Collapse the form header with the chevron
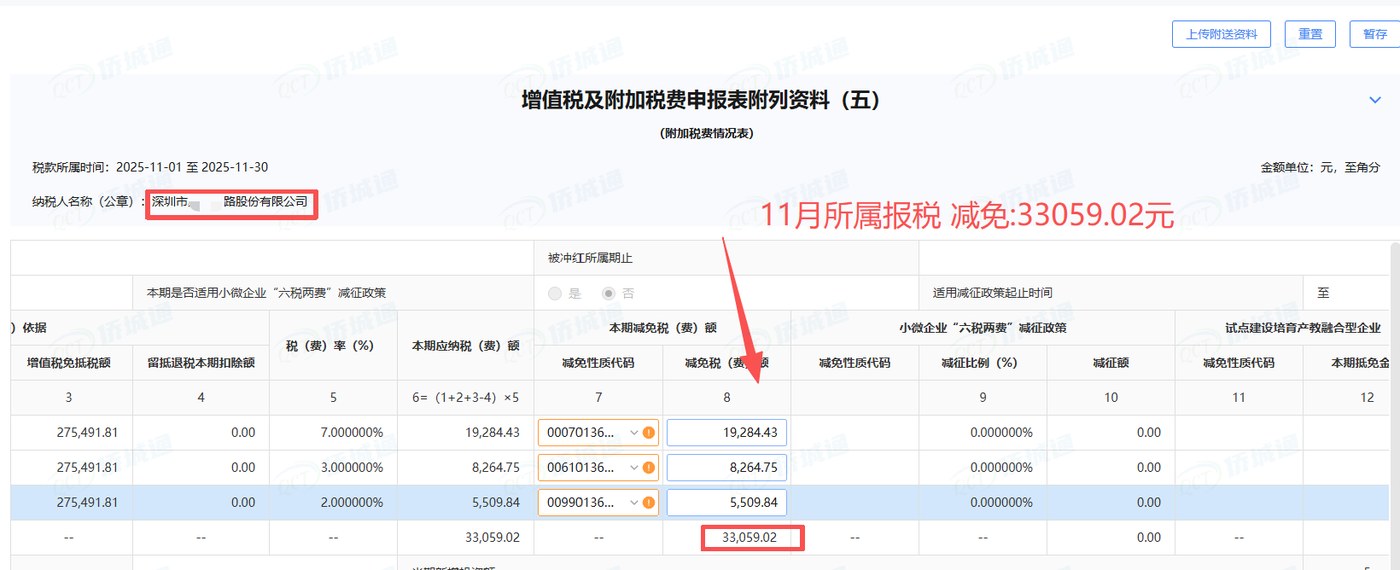This screenshot has width=1400, height=570. (x=1374, y=100)
